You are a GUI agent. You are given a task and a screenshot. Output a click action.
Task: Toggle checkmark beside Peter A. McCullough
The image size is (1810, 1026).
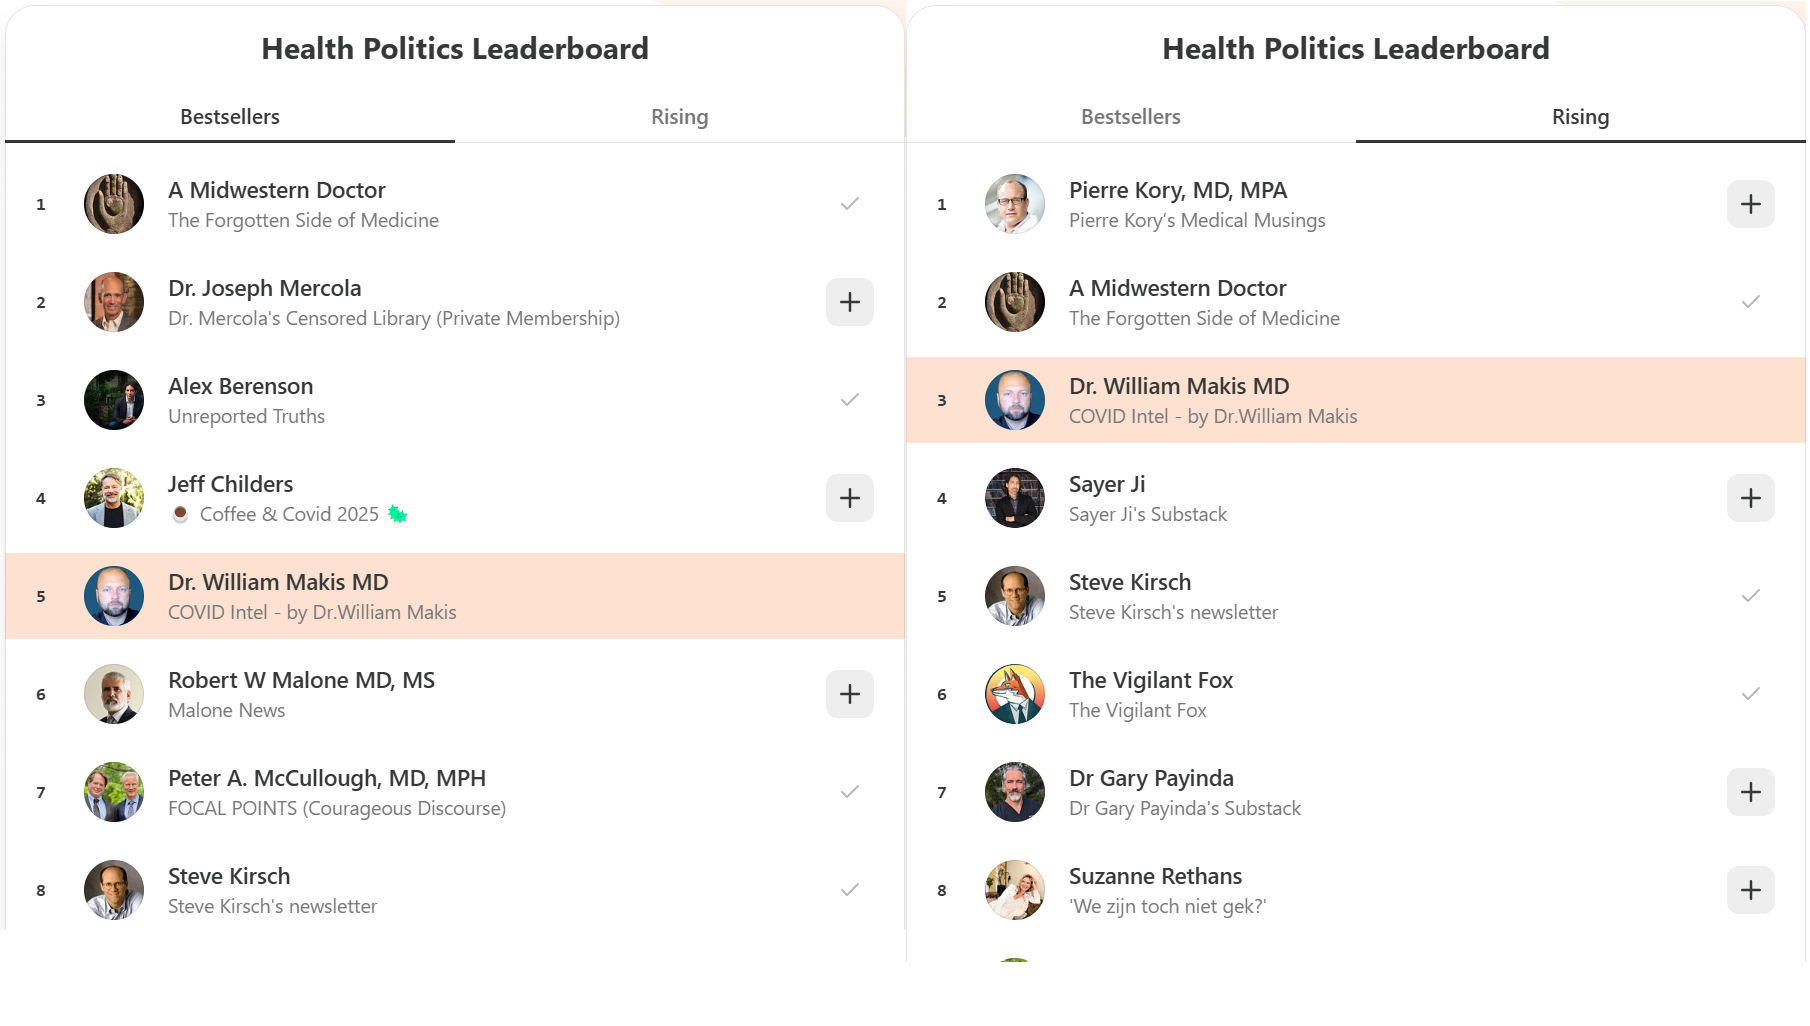pos(849,792)
